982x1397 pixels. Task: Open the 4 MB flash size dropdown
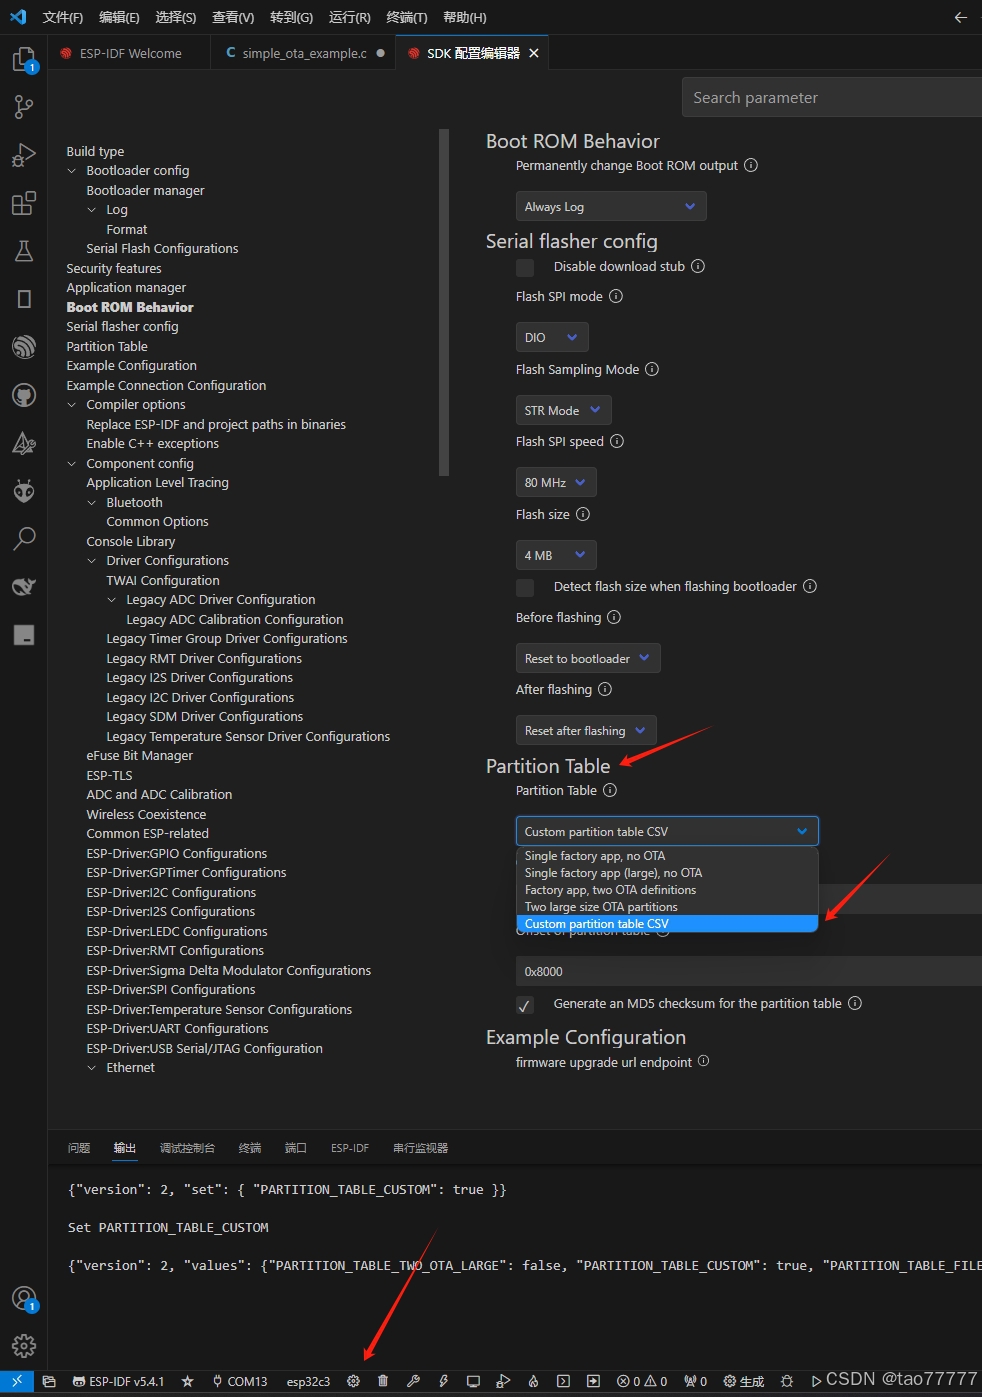(x=556, y=555)
